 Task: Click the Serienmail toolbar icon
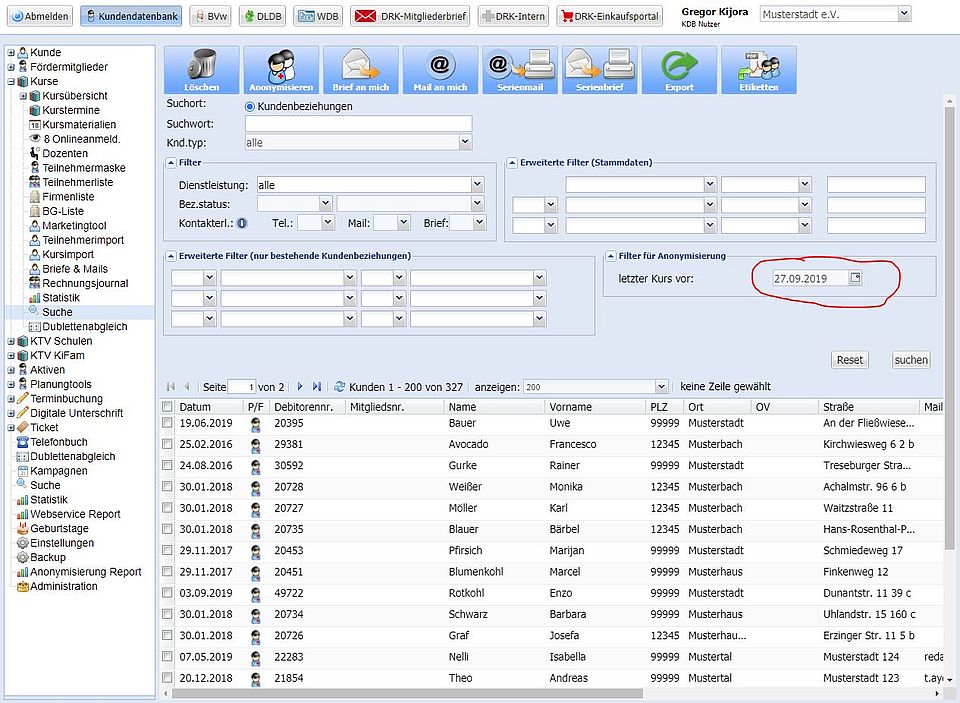coord(520,66)
